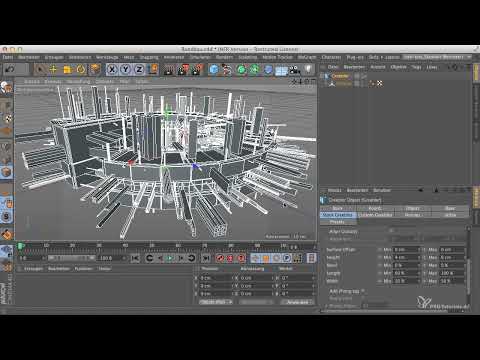Switch to the Stock Greebles tab
This screenshot has width=480, height=360.
point(338,215)
